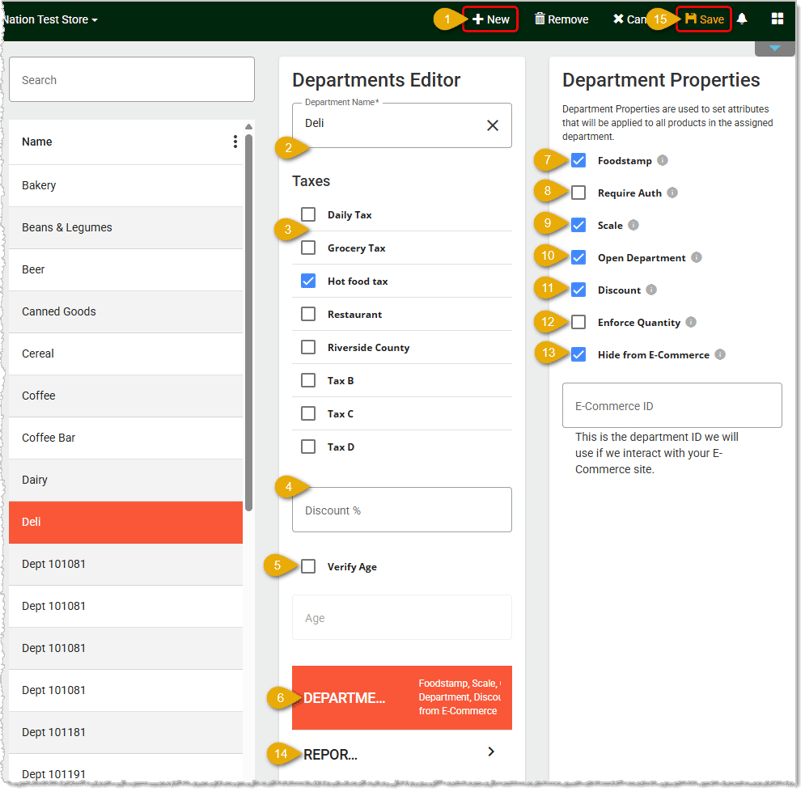Viewport: 805px width, 796px height.
Task: Uncheck the Foodstamp property
Action: [x=579, y=160]
